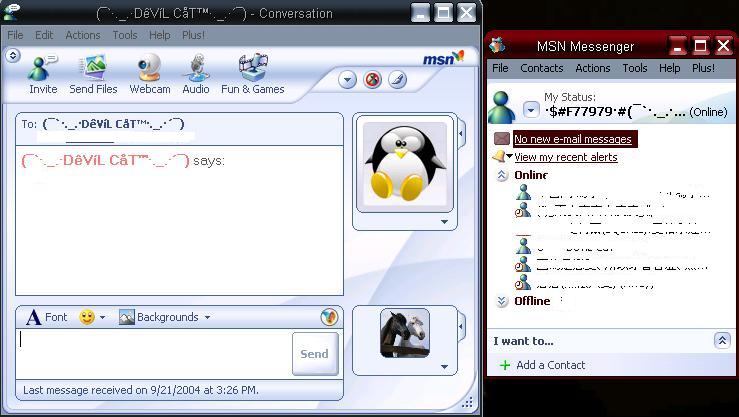
Task: Click in the message text box
Action: (x=154, y=354)
